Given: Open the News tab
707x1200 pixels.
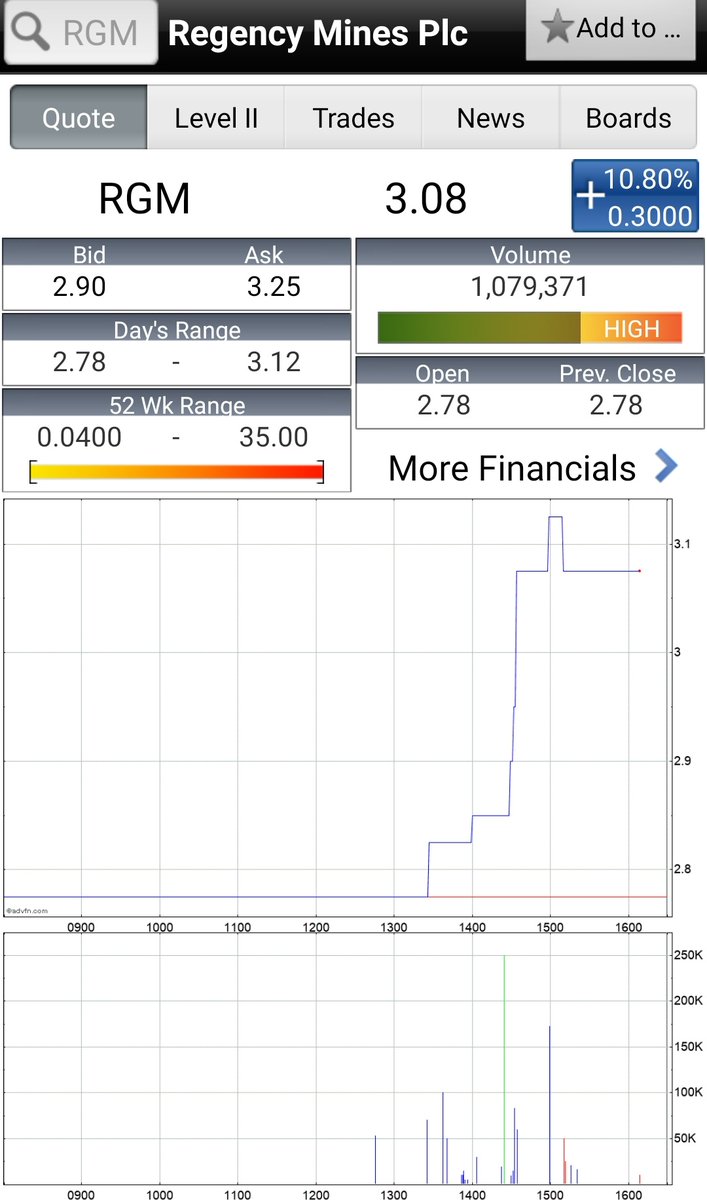Looking at the screenshot, I should [490, 118].
